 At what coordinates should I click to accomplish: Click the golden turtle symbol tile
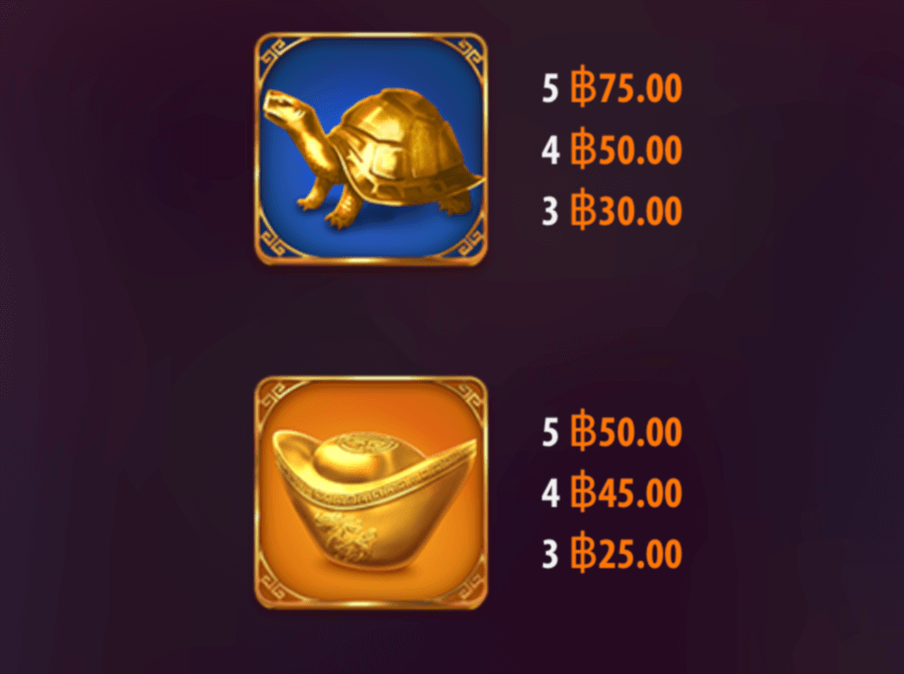[x=371, y=149]
